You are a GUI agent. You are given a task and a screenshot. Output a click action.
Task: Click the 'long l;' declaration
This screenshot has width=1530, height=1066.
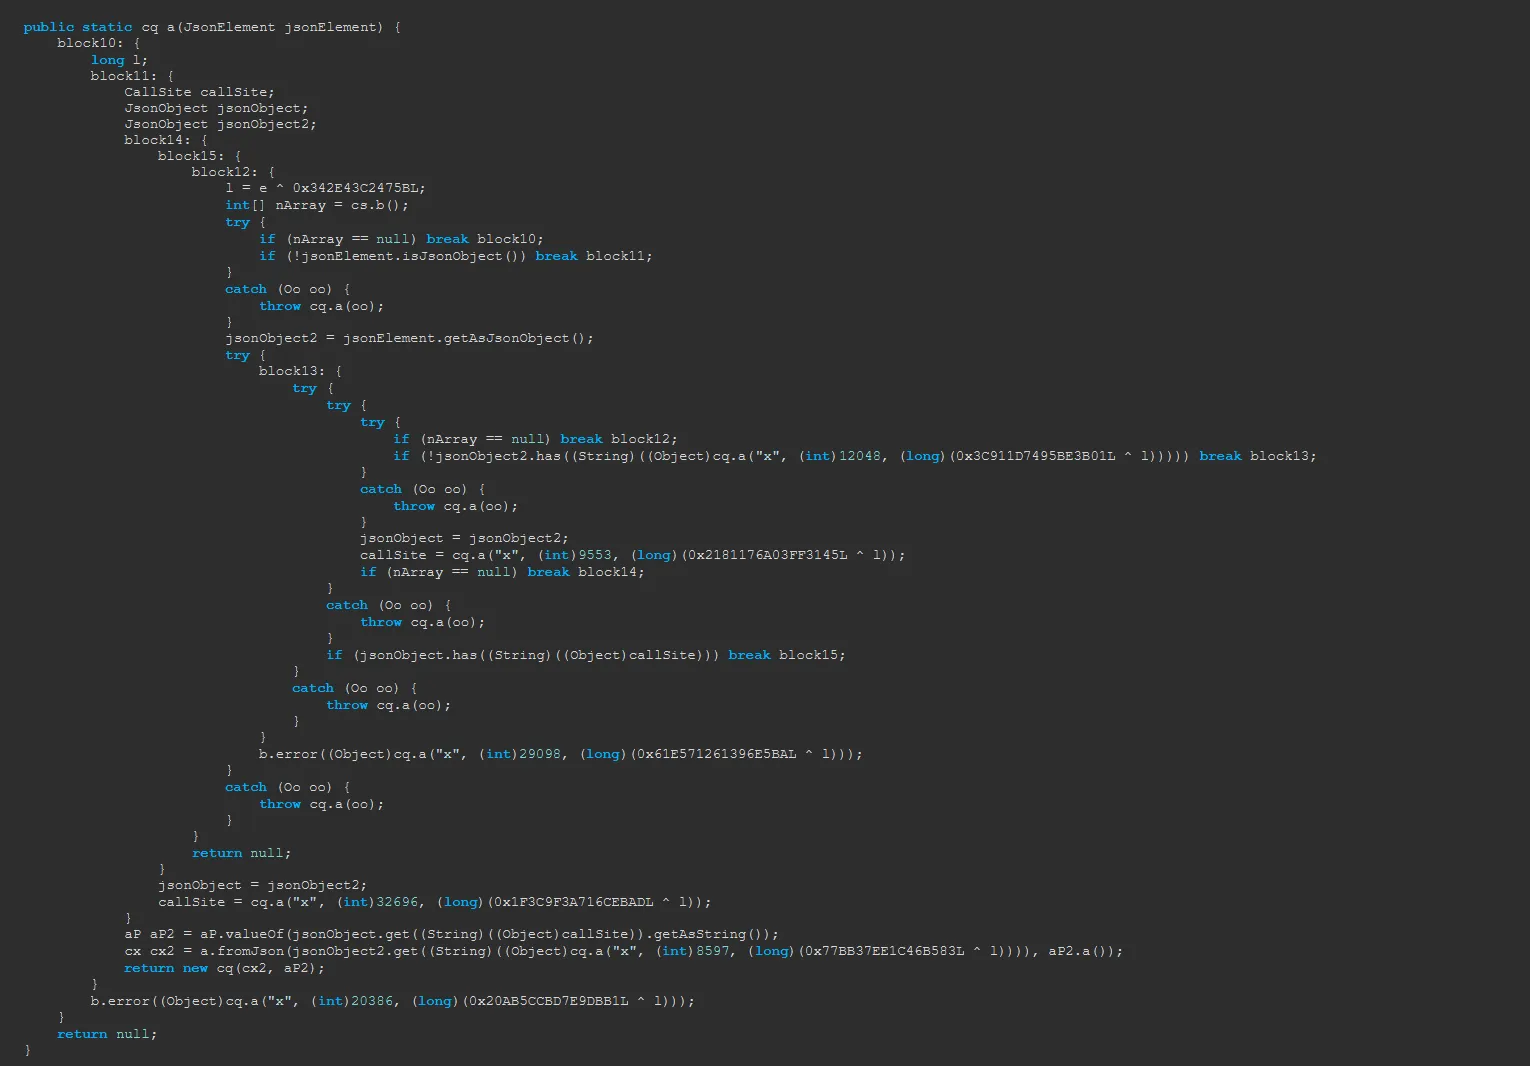point(119,60)
